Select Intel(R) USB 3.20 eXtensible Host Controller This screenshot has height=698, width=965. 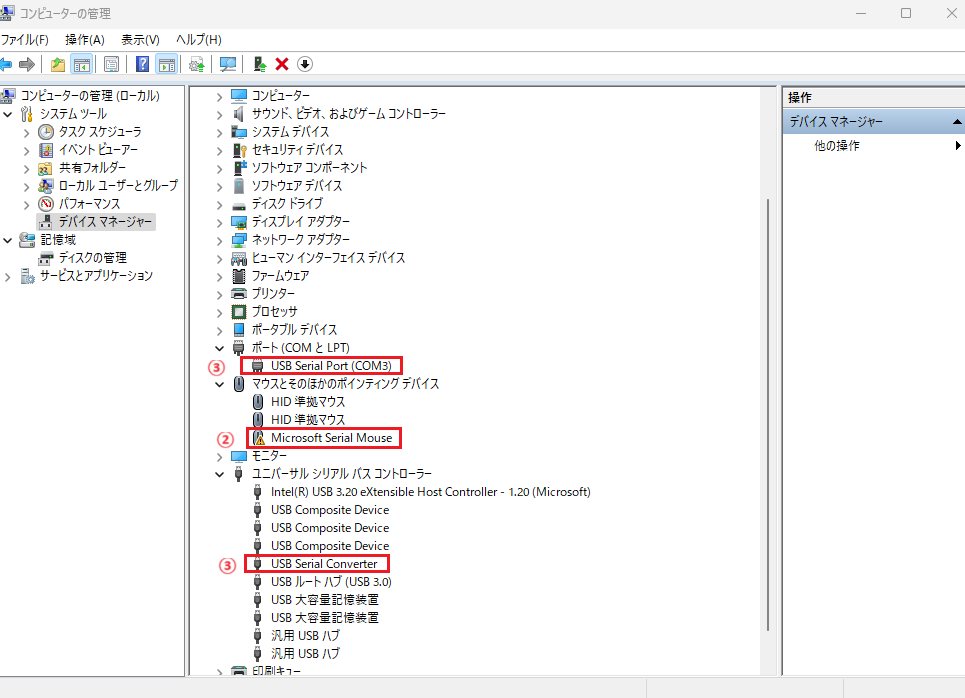[x=430, y=492]
